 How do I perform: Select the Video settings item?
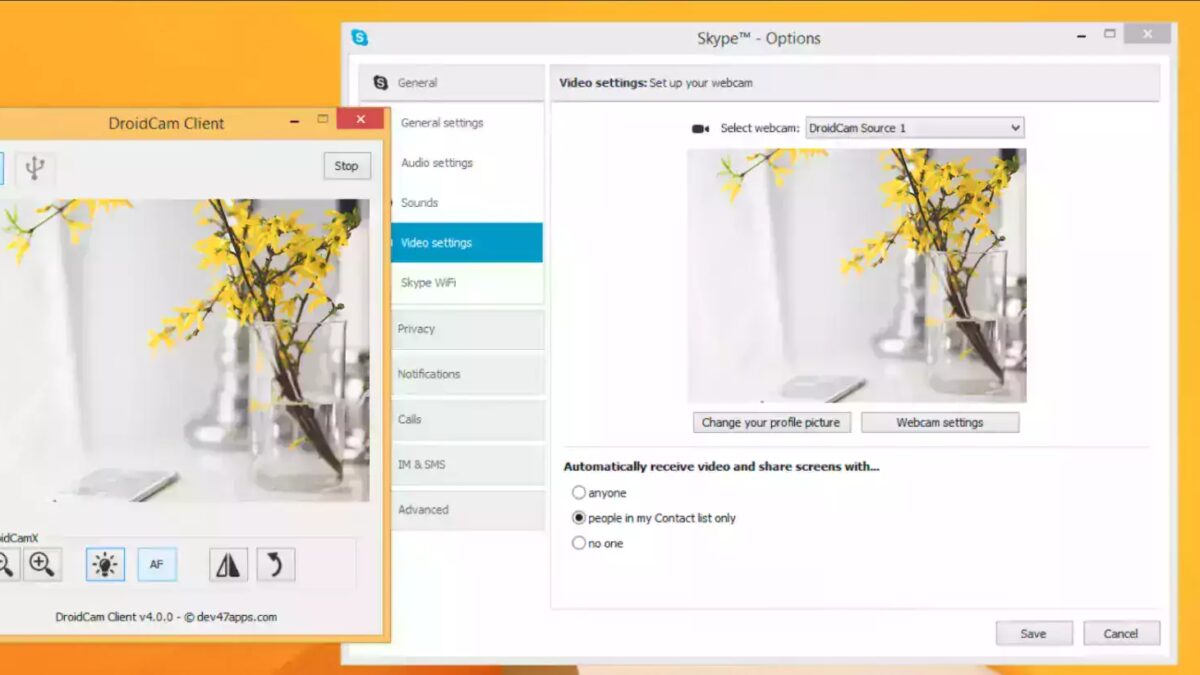[467, 243]
